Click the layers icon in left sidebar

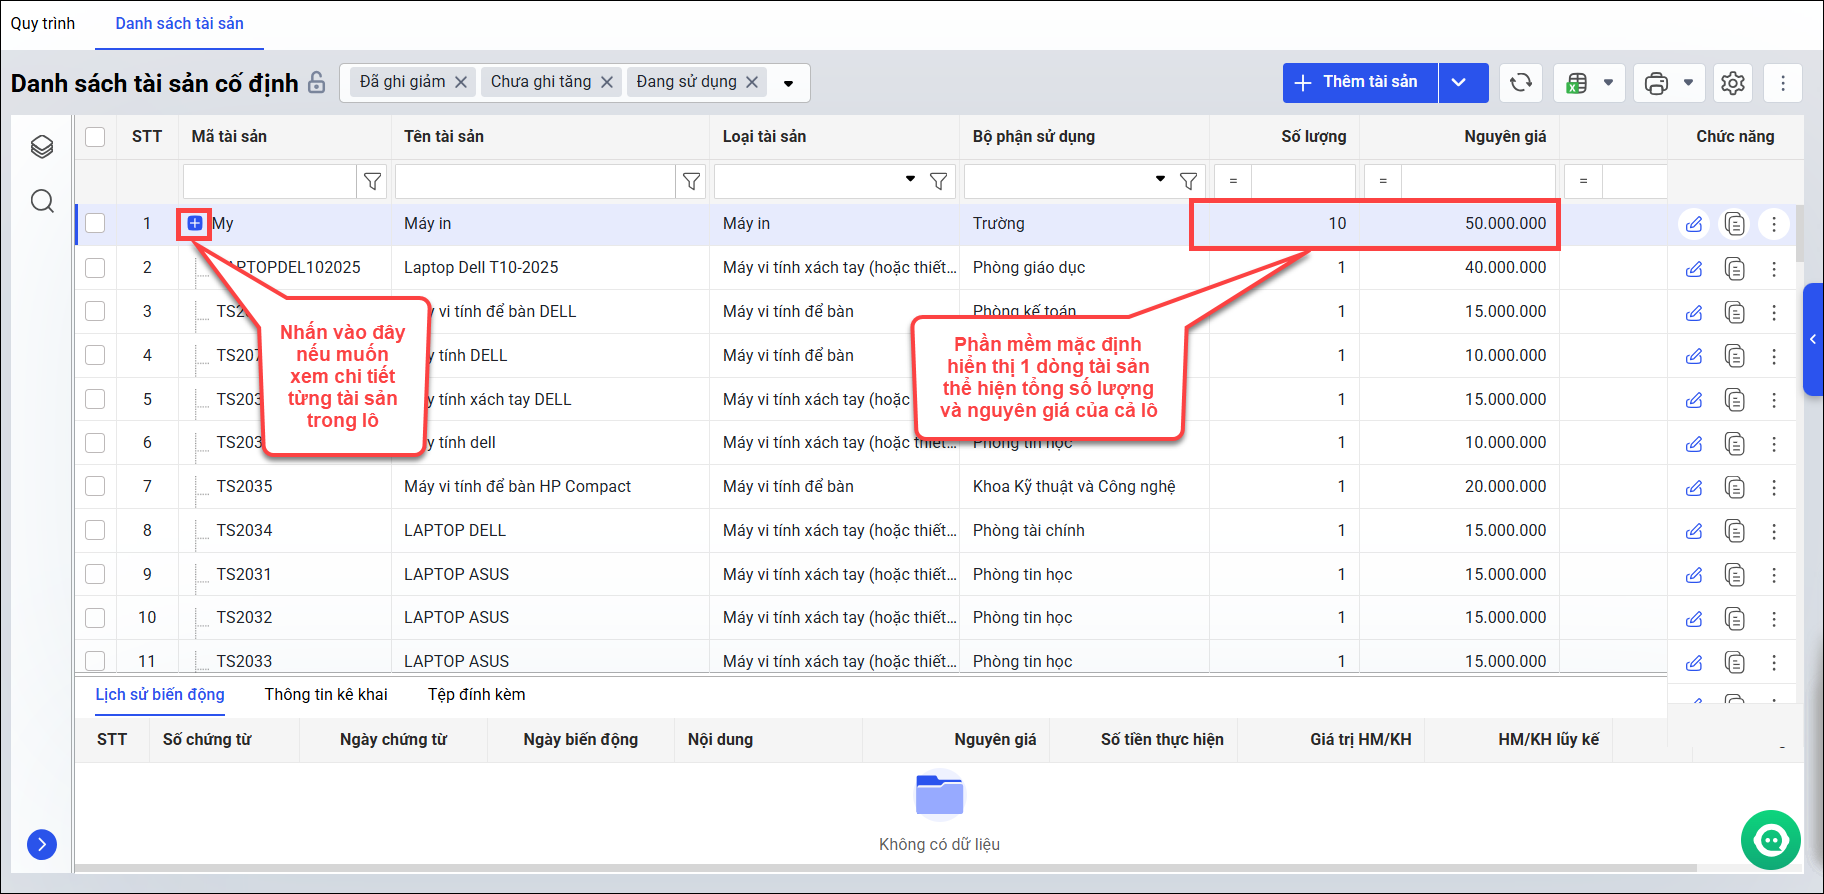coord(42,147)
